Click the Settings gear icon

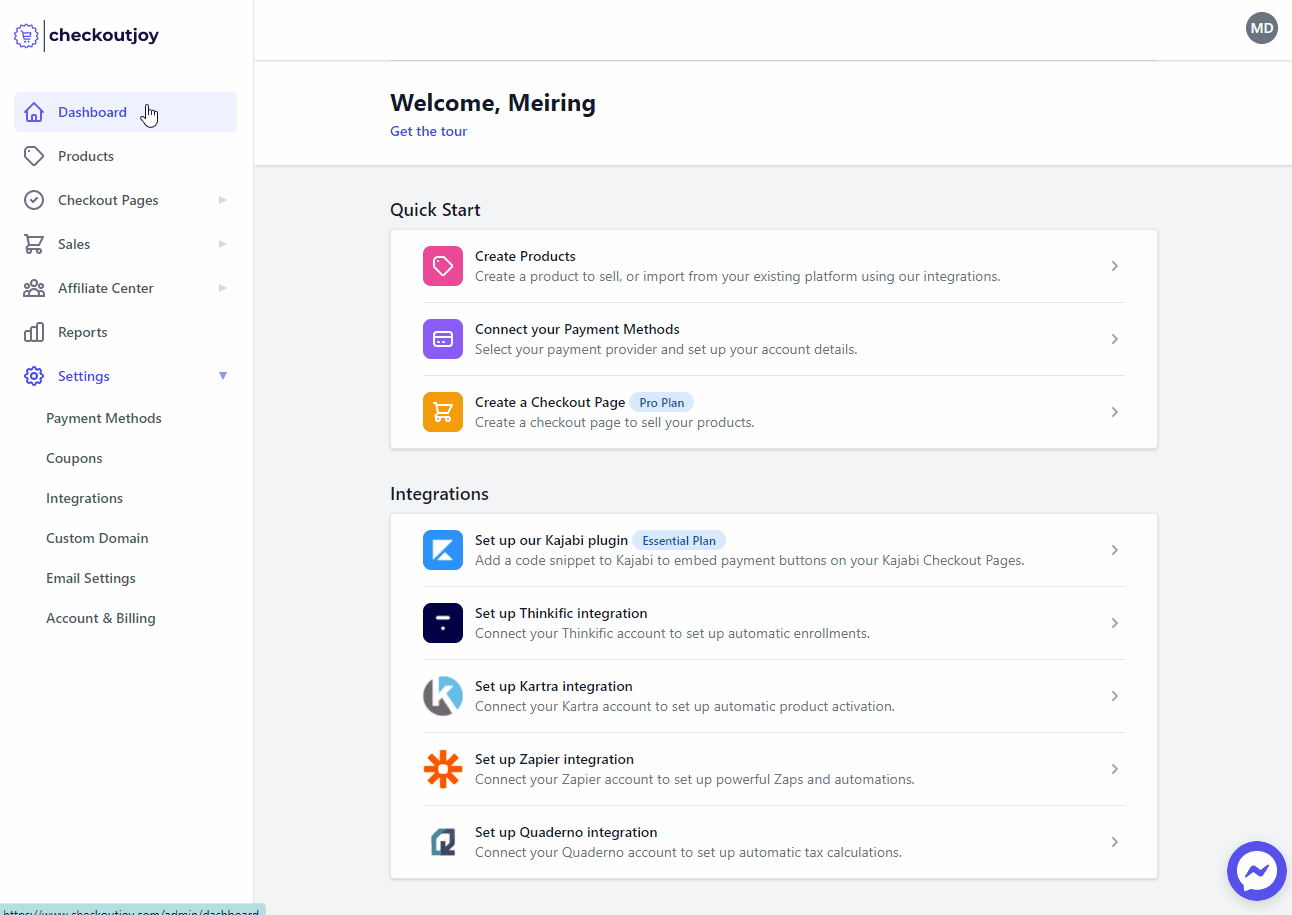tap(34, 376)
